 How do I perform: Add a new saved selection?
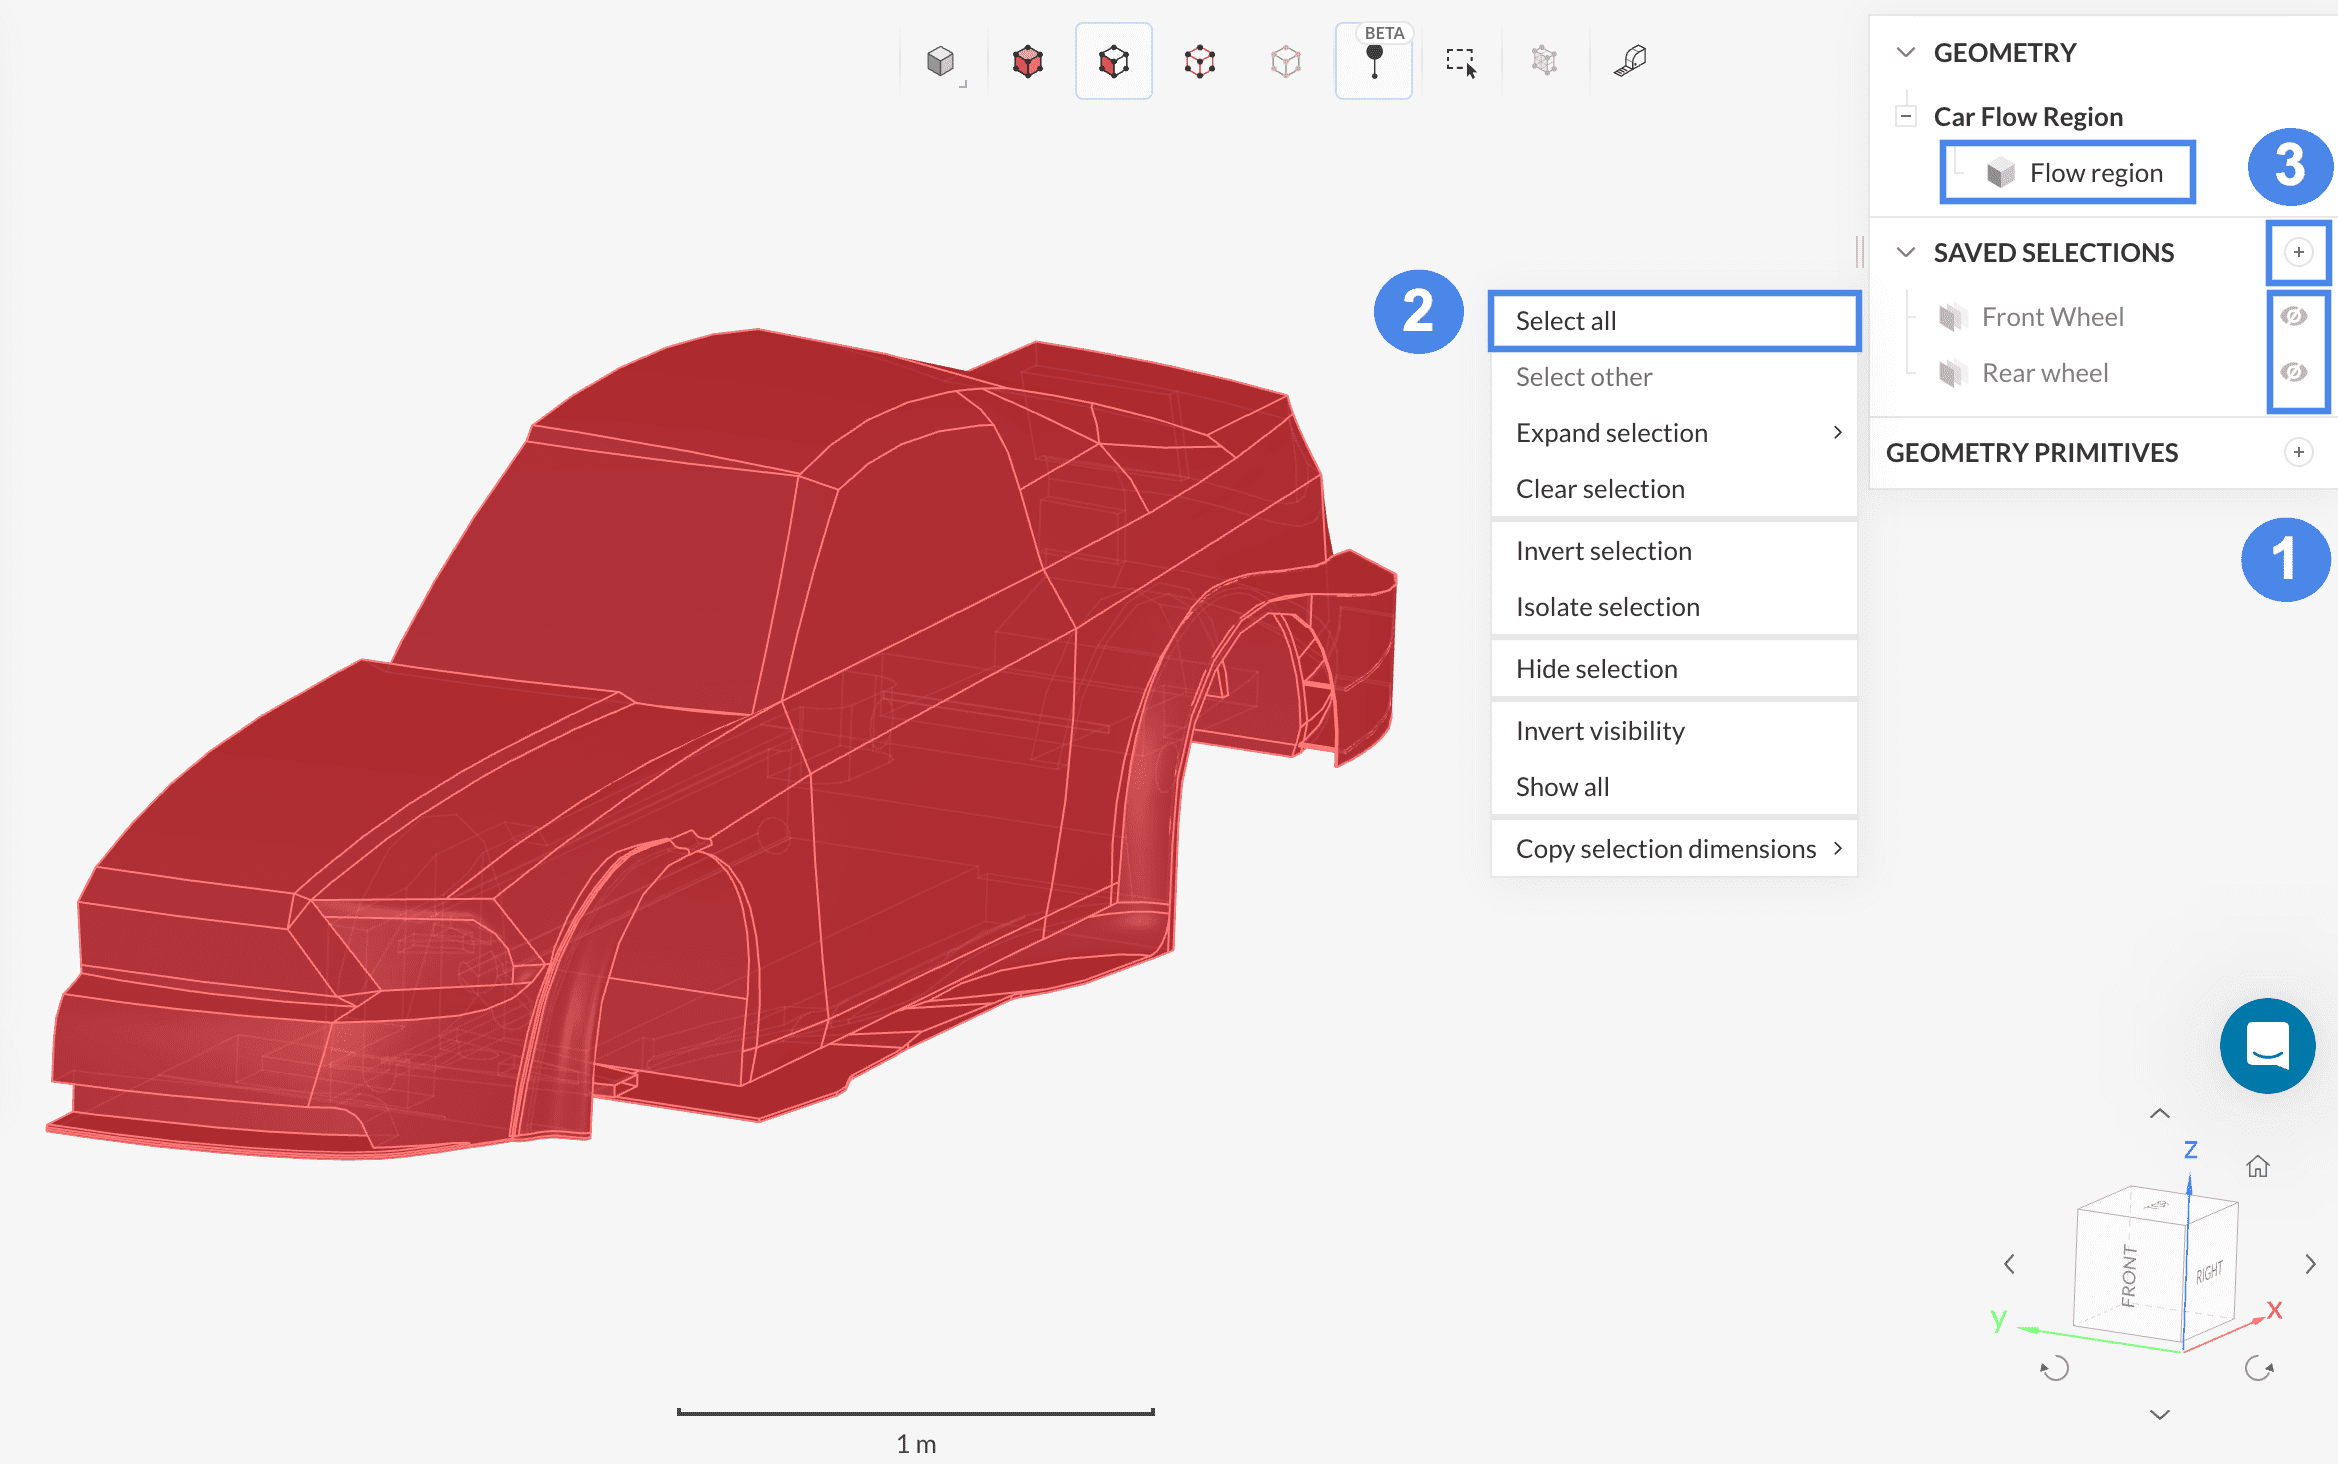(2298, 252)
